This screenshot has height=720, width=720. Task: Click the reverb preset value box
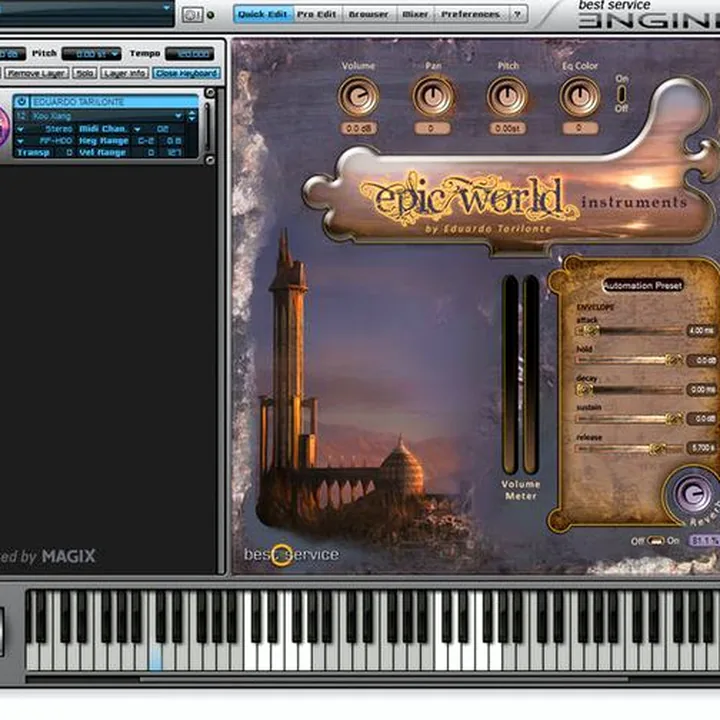pyautogui.click(x=703, y=541)
